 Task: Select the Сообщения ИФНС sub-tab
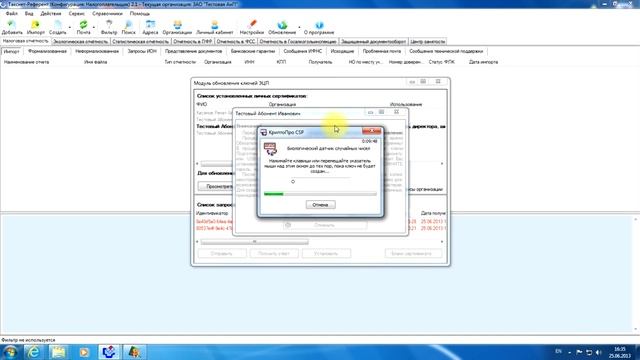(x=303, y=51)
